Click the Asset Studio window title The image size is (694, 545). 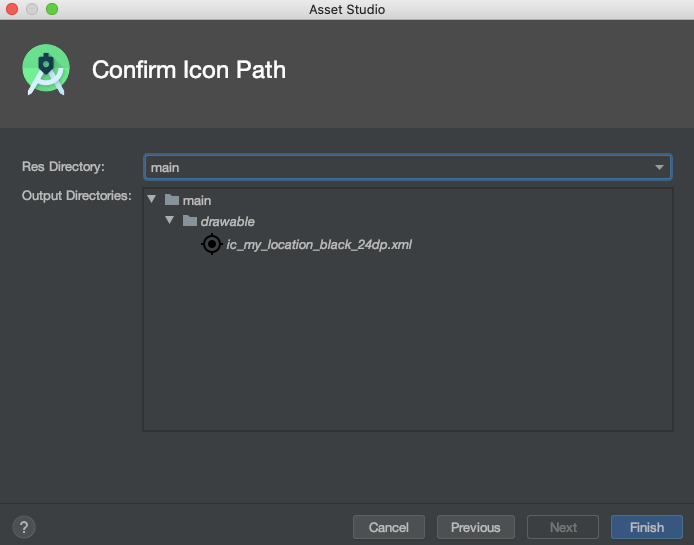coord(347,9)
